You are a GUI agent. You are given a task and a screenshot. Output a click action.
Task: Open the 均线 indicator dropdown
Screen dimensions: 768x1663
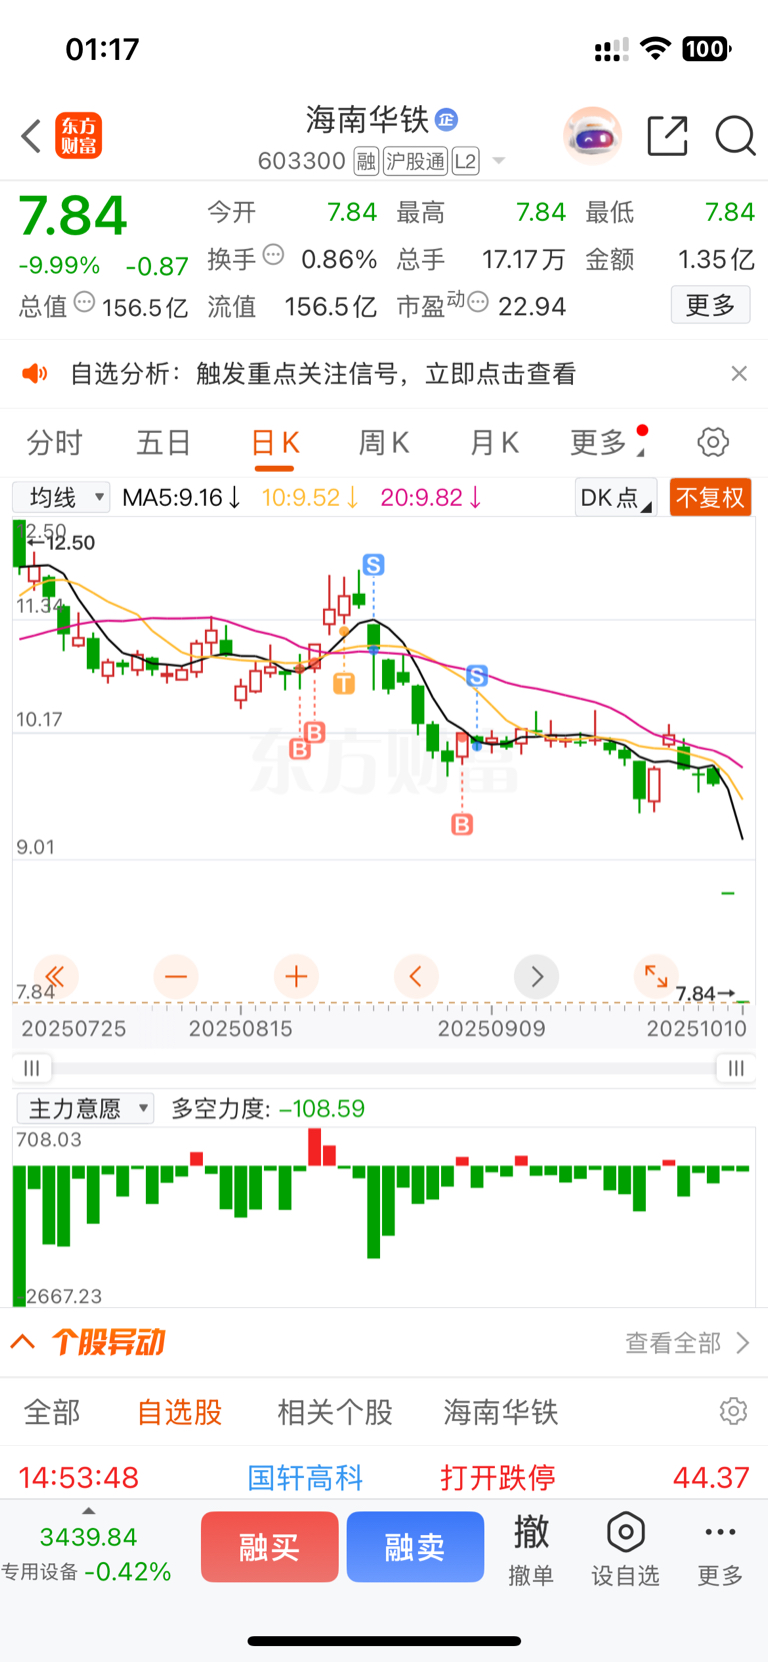click(61, 497)
